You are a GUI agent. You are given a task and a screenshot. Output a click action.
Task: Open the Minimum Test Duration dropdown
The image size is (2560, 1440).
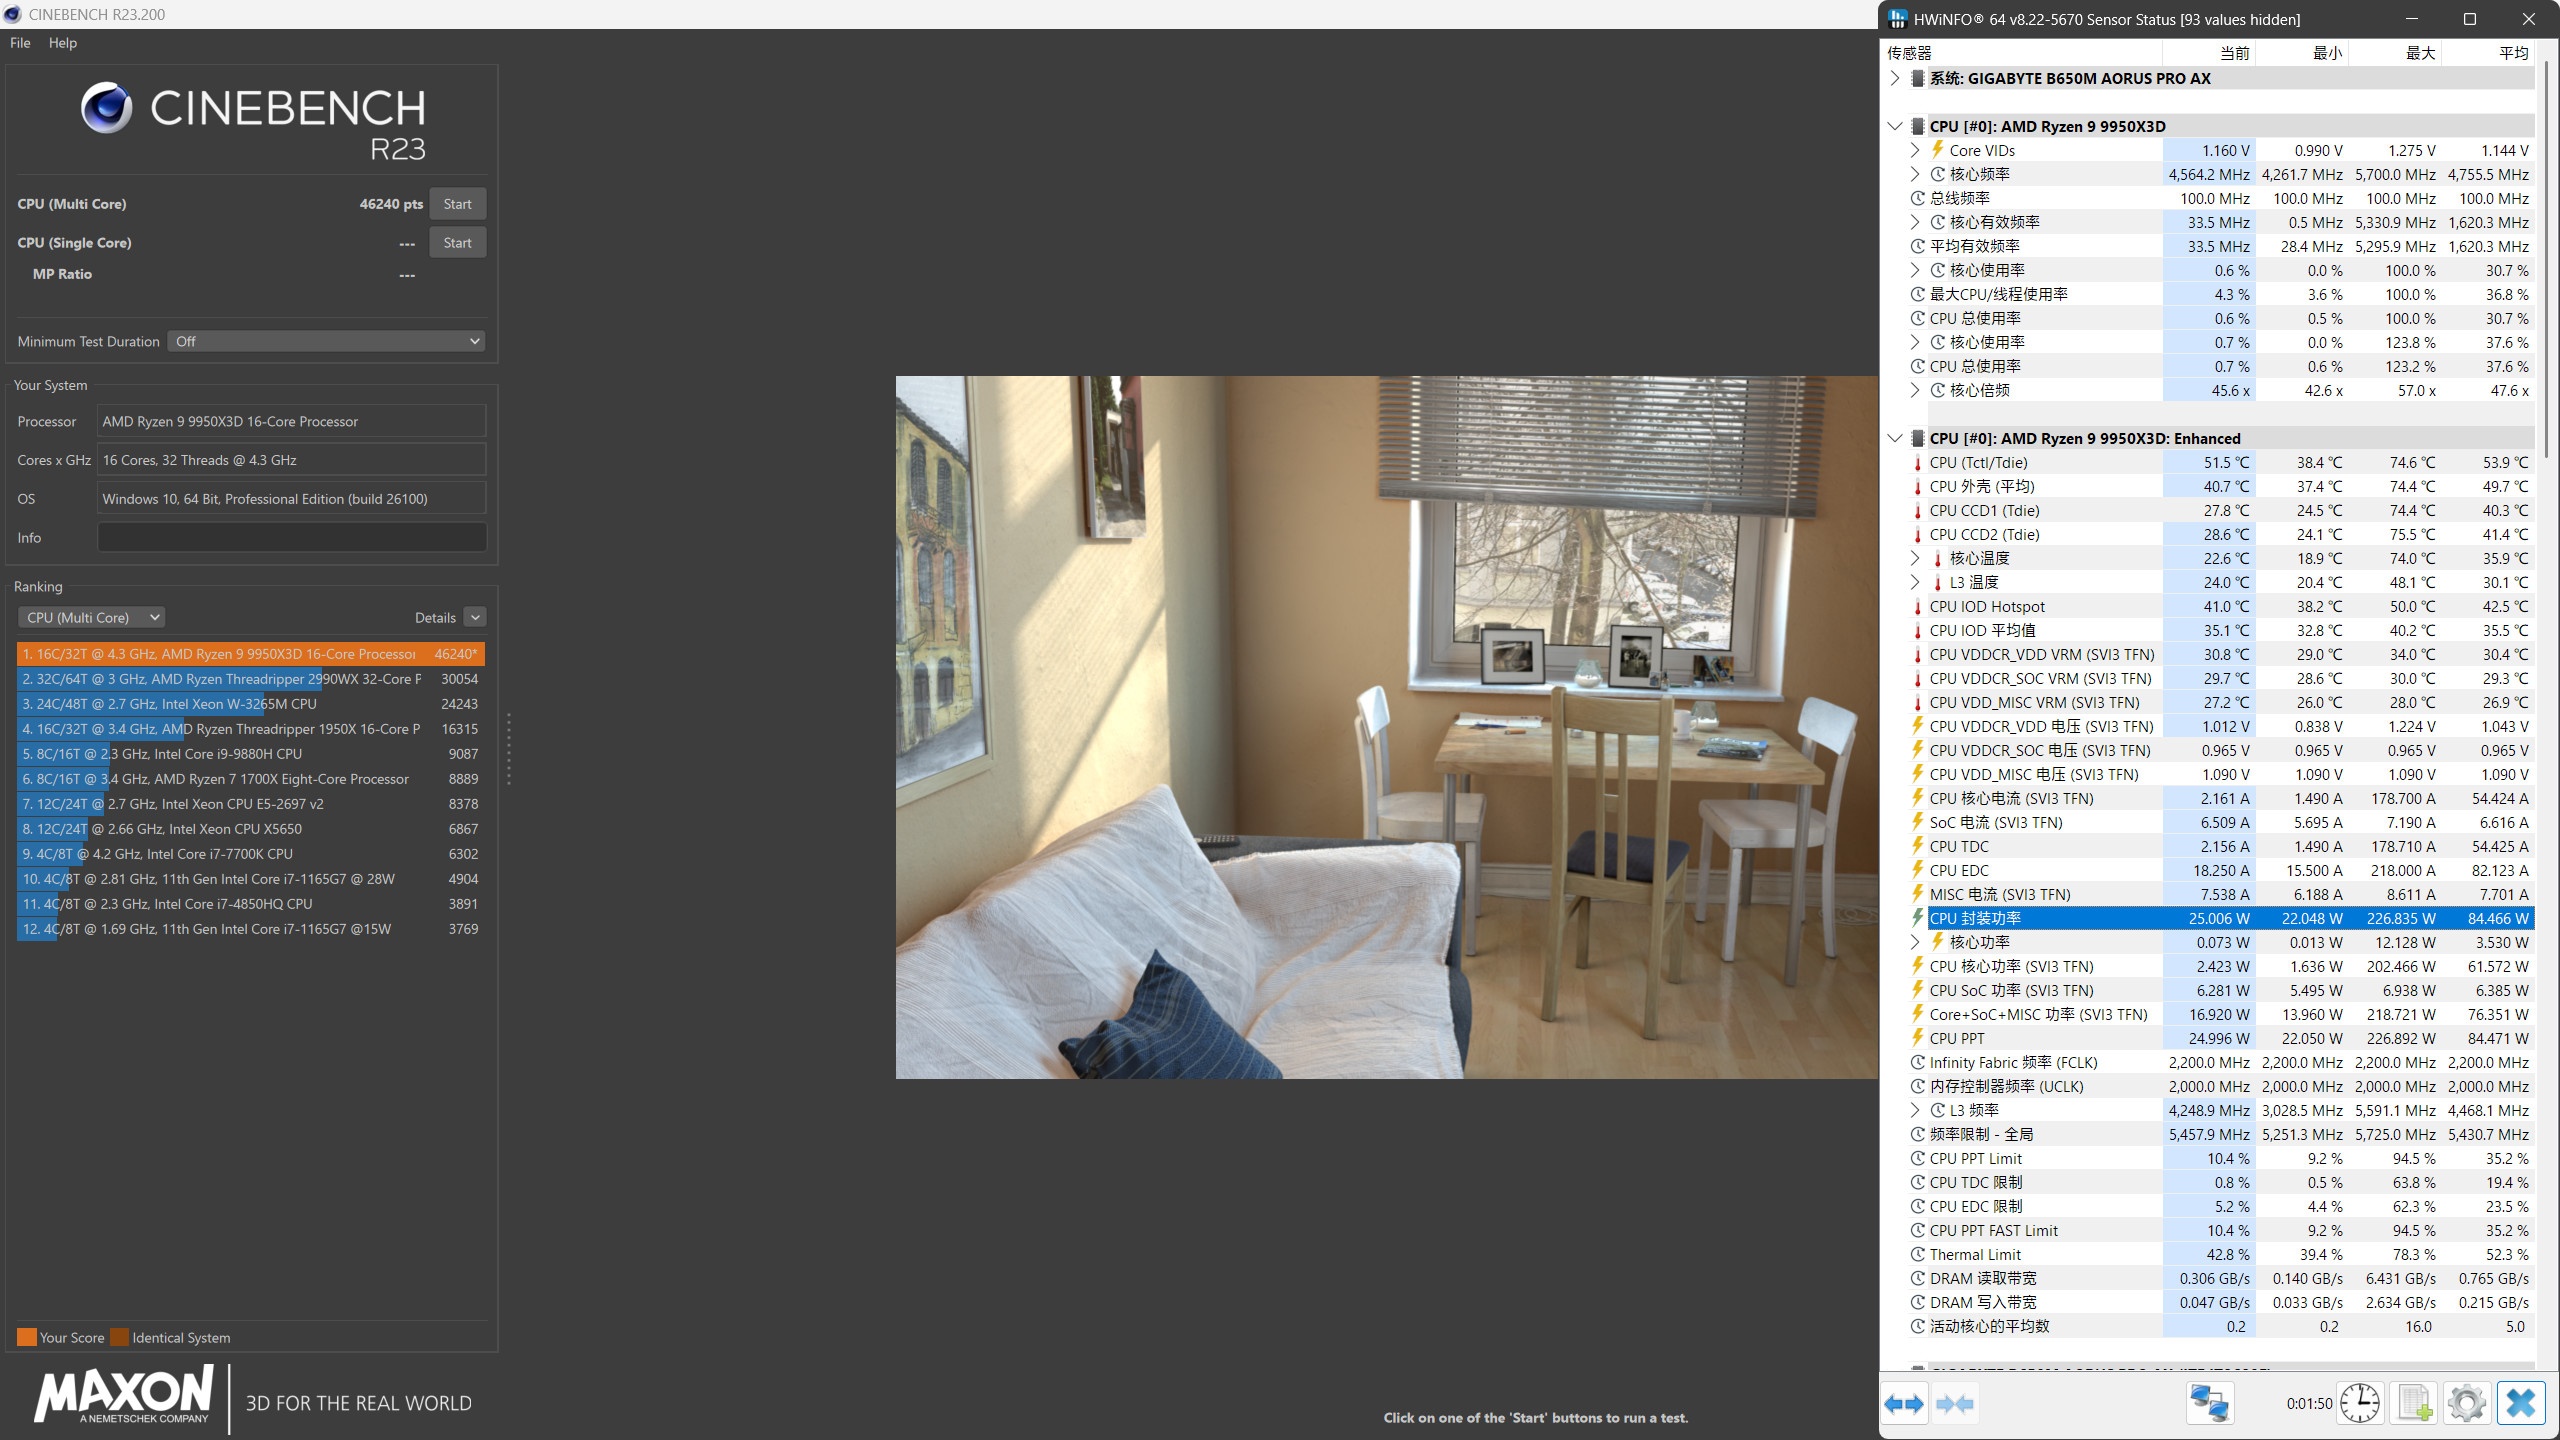click(x=326, y=341)
